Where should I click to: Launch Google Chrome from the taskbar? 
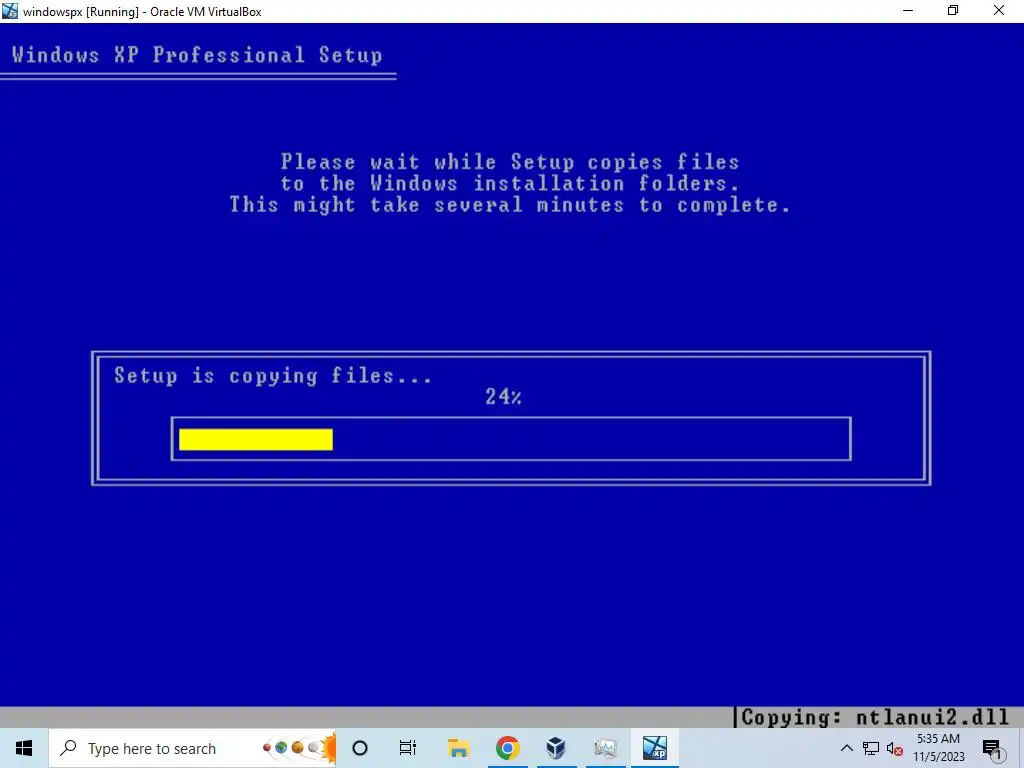507,748
